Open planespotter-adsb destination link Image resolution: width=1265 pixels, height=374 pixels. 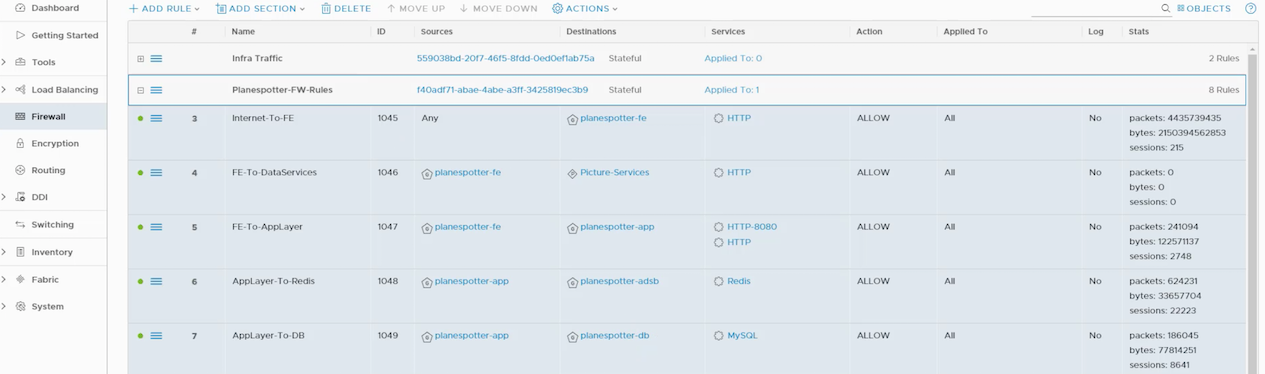pyautogui.click(x=619, y=281)
